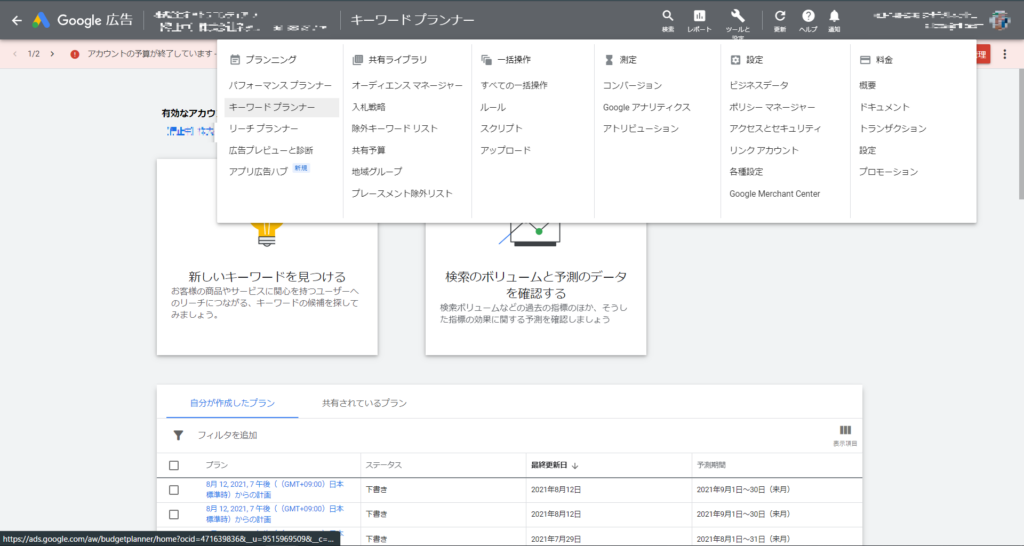Open 地域グループ menu item

click(x=377, y=172)
